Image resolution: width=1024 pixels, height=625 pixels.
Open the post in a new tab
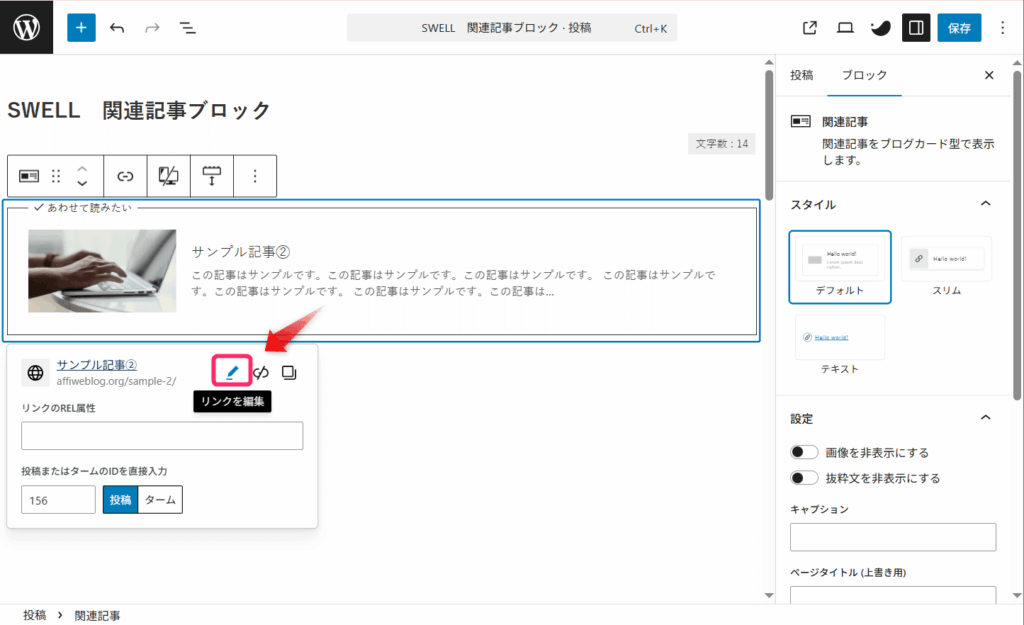coord(810,27)
